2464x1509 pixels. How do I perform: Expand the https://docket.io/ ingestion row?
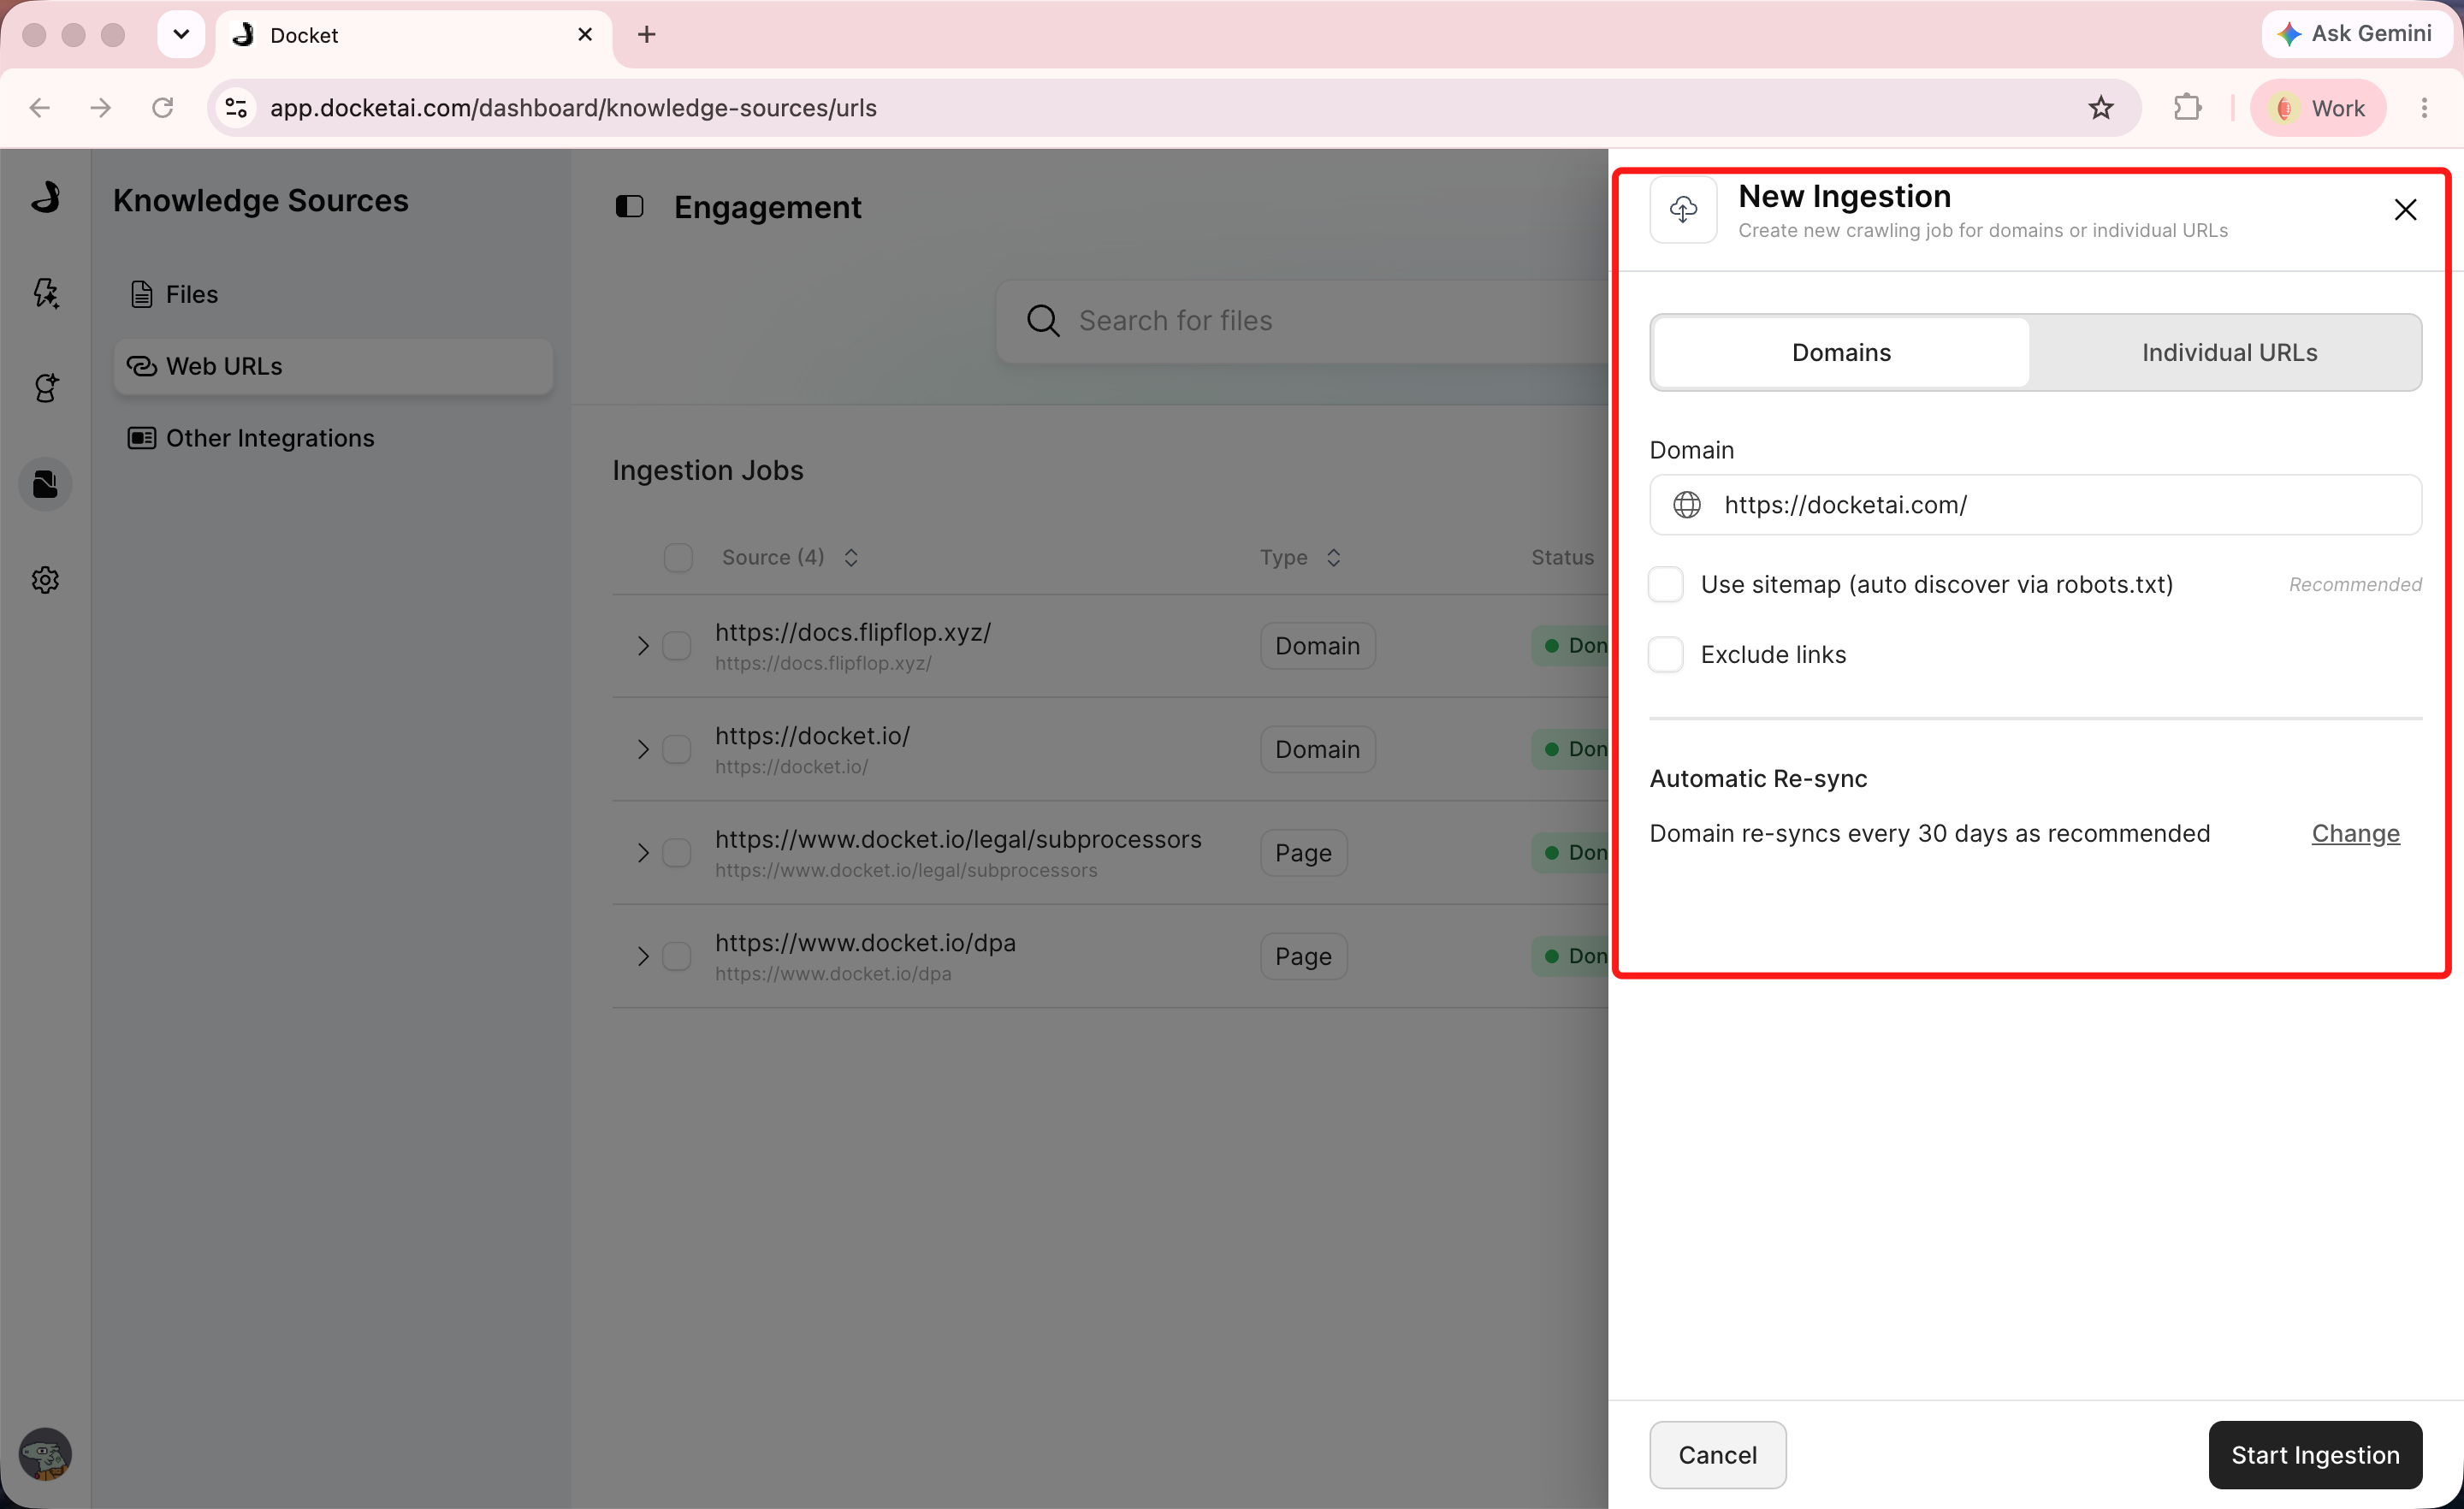pyautogui.click(x=643, y=749)
